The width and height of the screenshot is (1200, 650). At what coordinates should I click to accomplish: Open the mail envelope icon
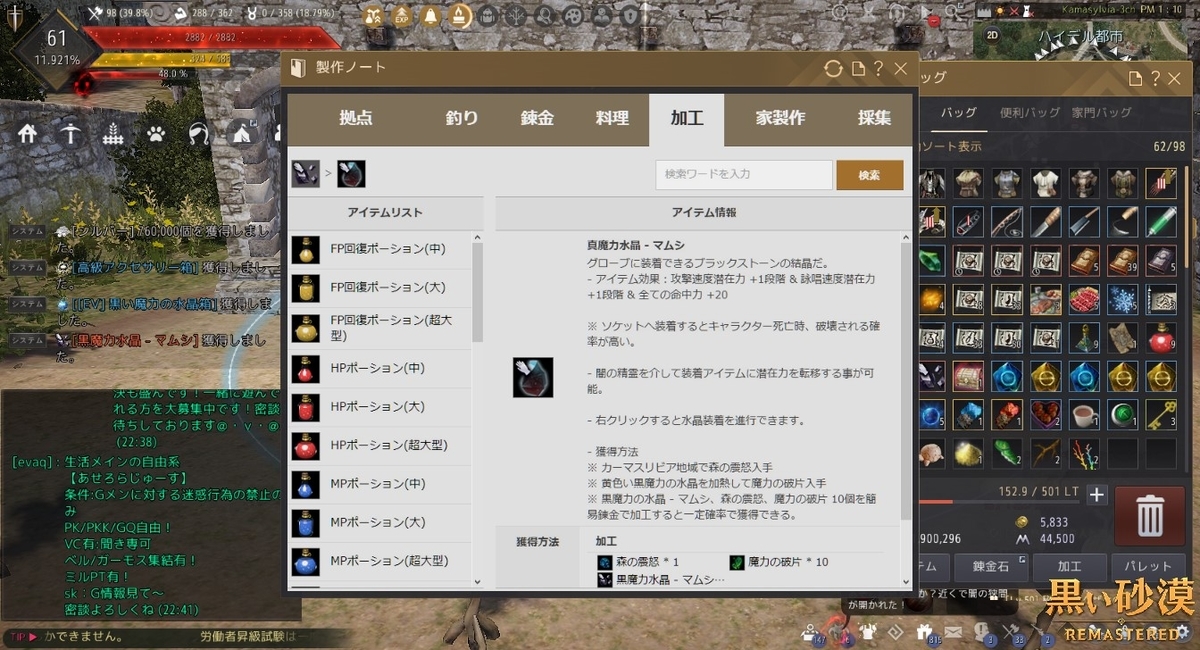(x=953, y=631)
